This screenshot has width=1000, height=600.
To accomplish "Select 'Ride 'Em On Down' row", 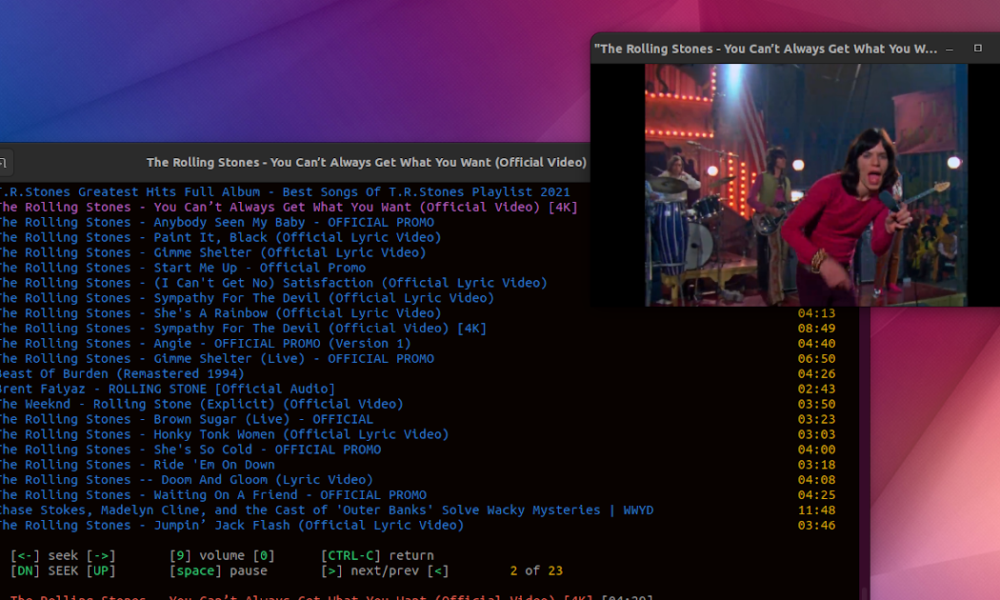I will tap(137, 465).
